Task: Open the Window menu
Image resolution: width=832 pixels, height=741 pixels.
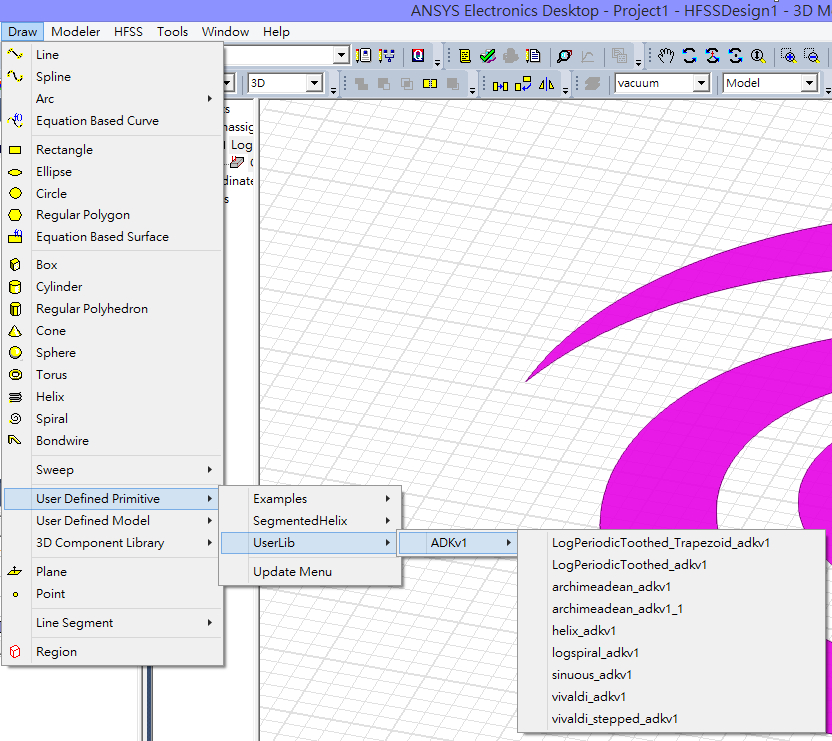Action: (226, 32)
